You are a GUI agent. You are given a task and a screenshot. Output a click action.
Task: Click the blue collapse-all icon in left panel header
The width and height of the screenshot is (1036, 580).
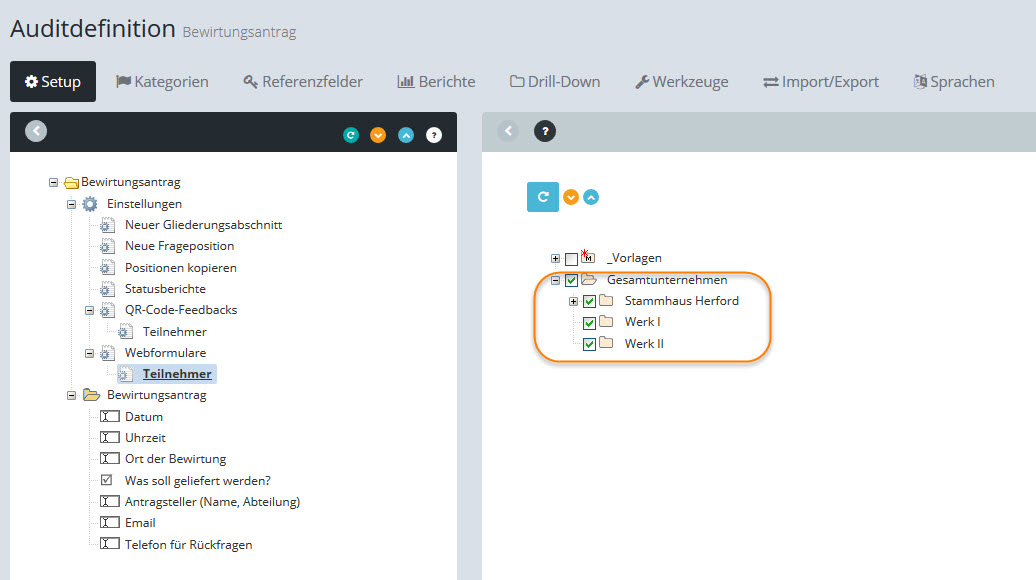[406, 135]
